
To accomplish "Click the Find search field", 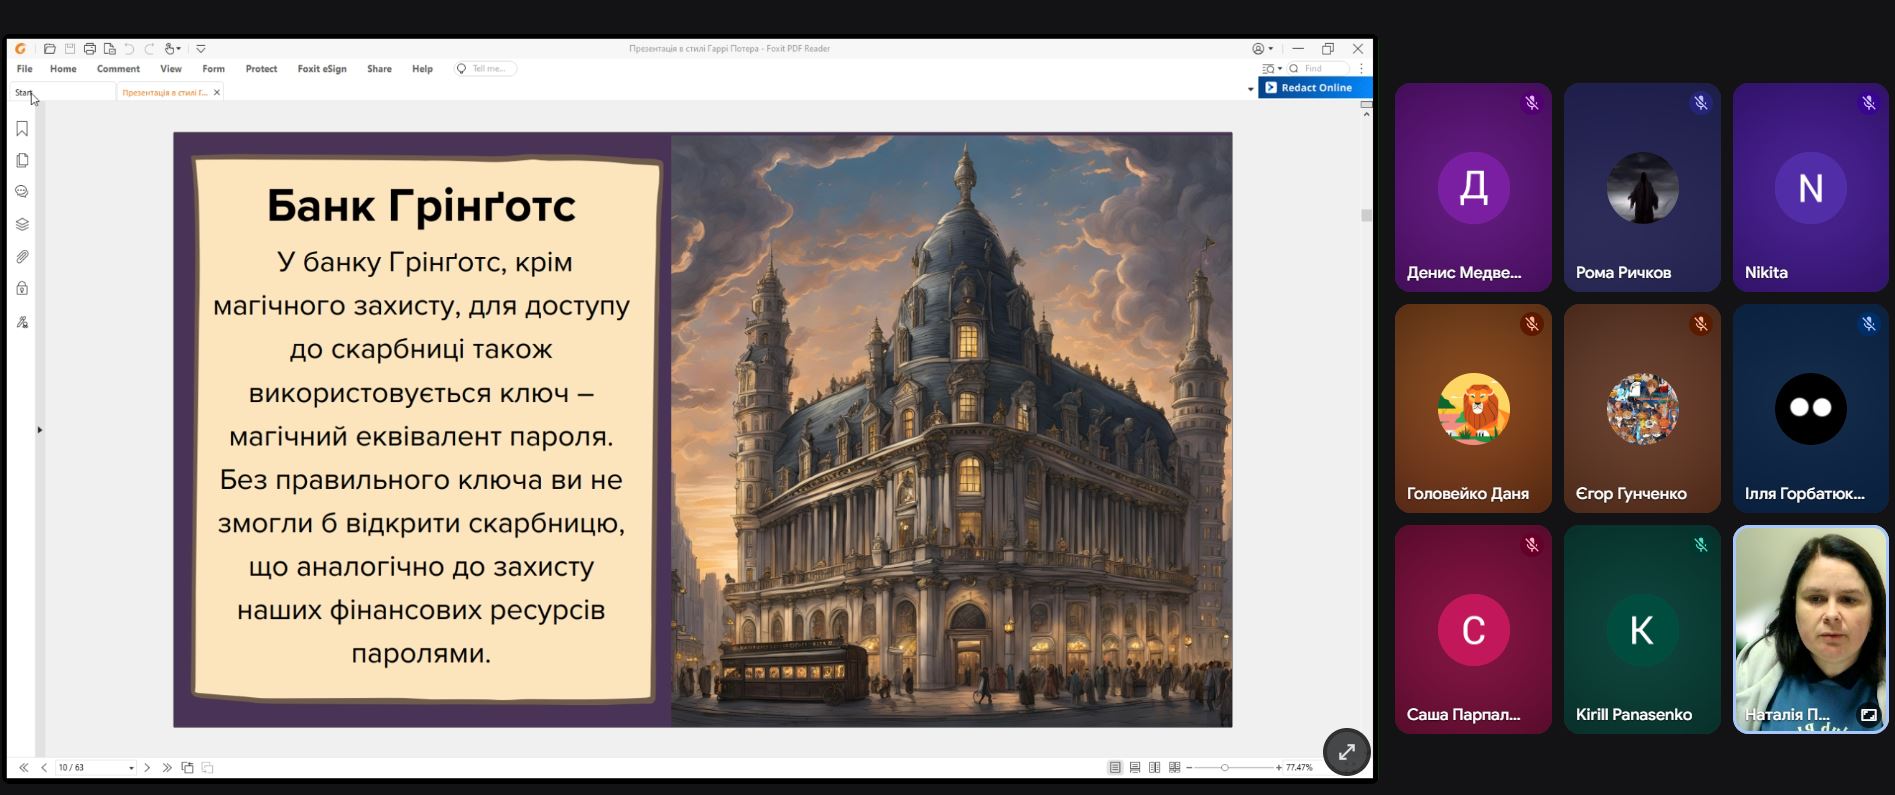I will pos(1322,69).
